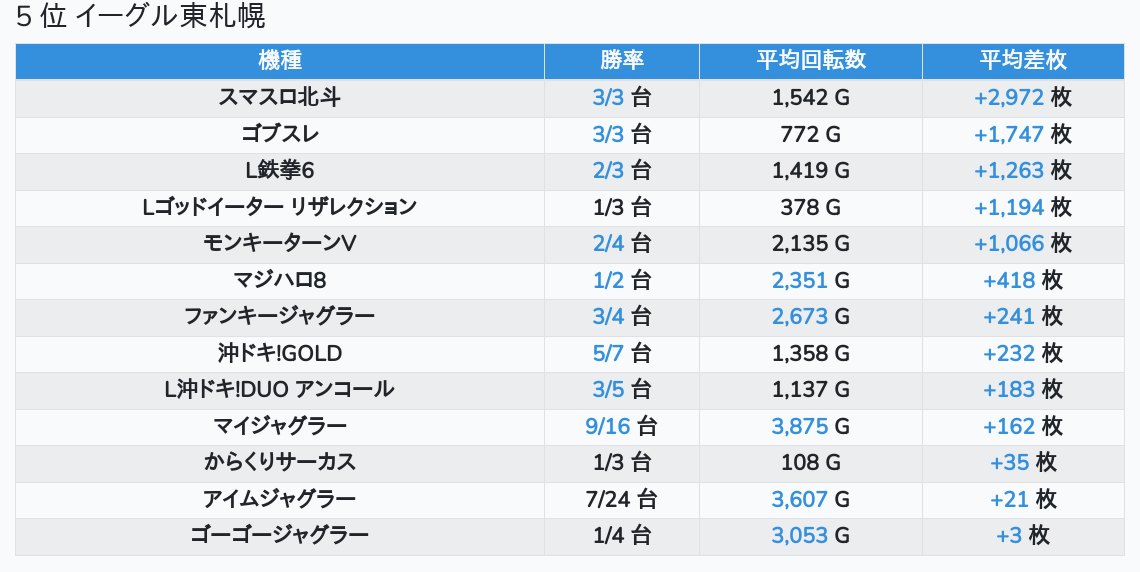Open the 3,607 G value for アイムジャグラー

[x=799, y=499]
